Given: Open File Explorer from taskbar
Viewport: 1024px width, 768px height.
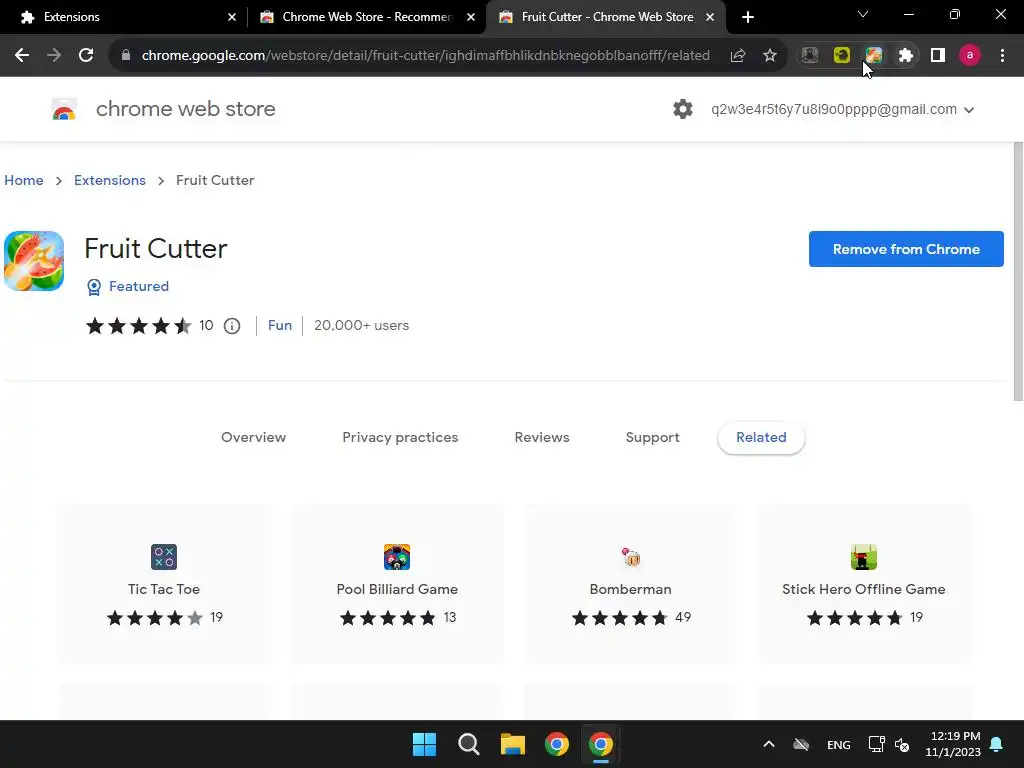Looking at the screenshot, I should [x=513, y=744].
